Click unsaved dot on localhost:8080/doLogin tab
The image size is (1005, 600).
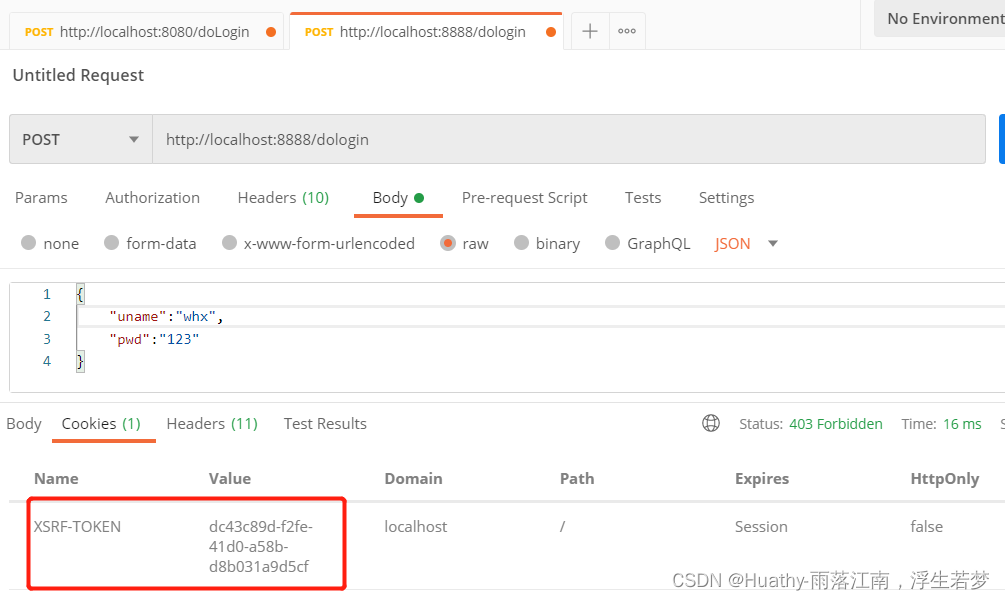(271, 32)
